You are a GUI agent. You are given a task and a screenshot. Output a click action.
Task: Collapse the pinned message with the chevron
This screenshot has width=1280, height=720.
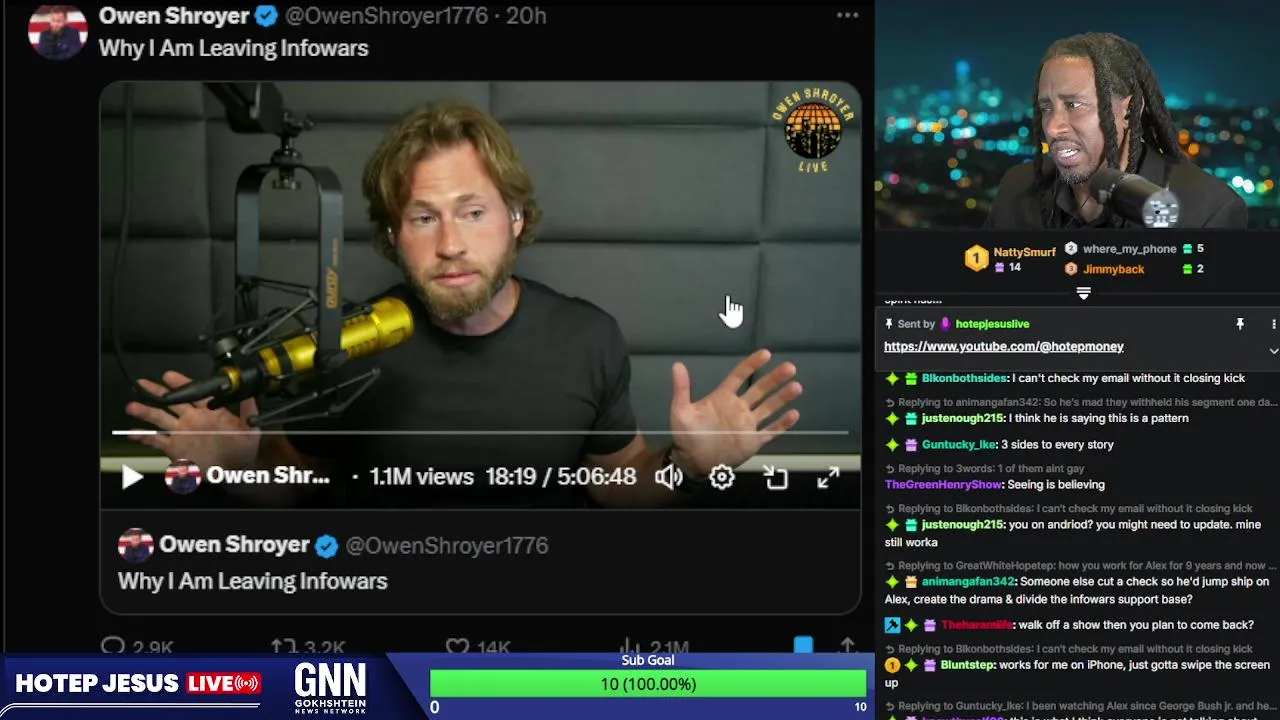pos(1273,351)
